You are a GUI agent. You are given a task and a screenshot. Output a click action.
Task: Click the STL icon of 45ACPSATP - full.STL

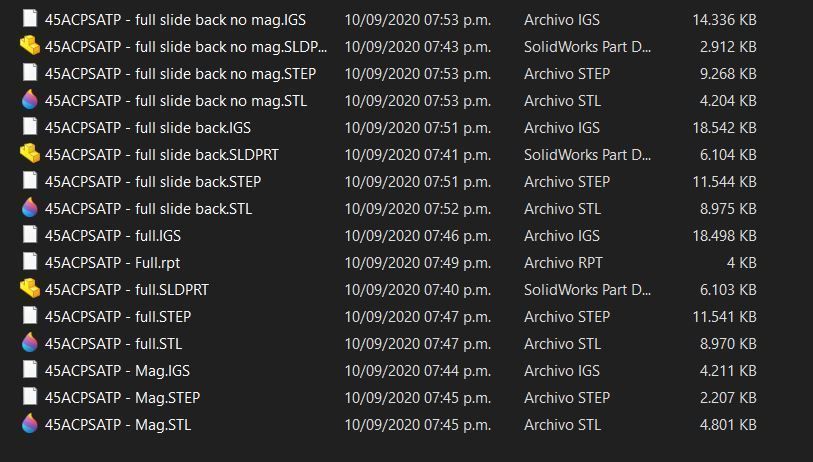pos(30,343)
